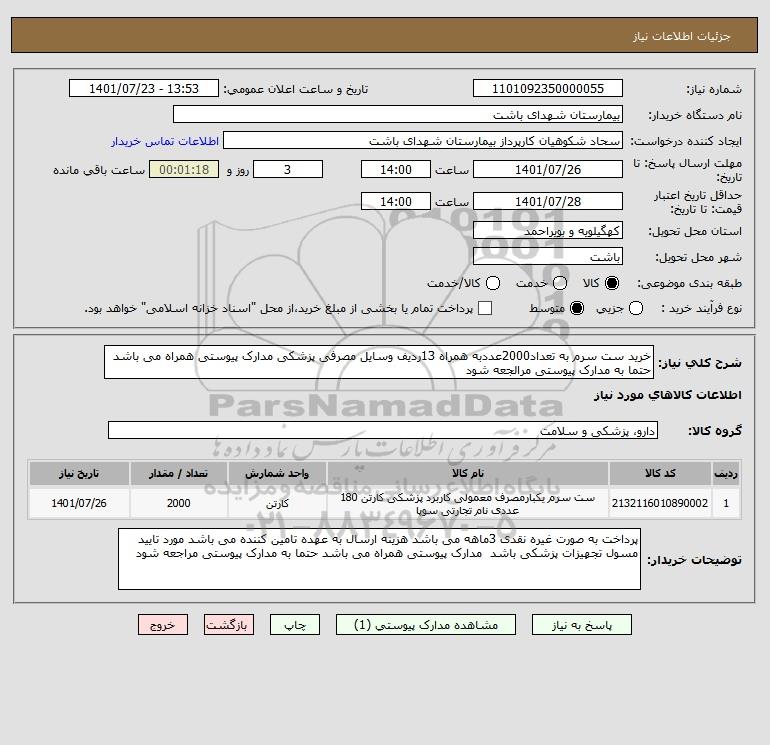Click the remaining time field 00:01:18
This screenshot has width=770, height=745.
point(184,169)
